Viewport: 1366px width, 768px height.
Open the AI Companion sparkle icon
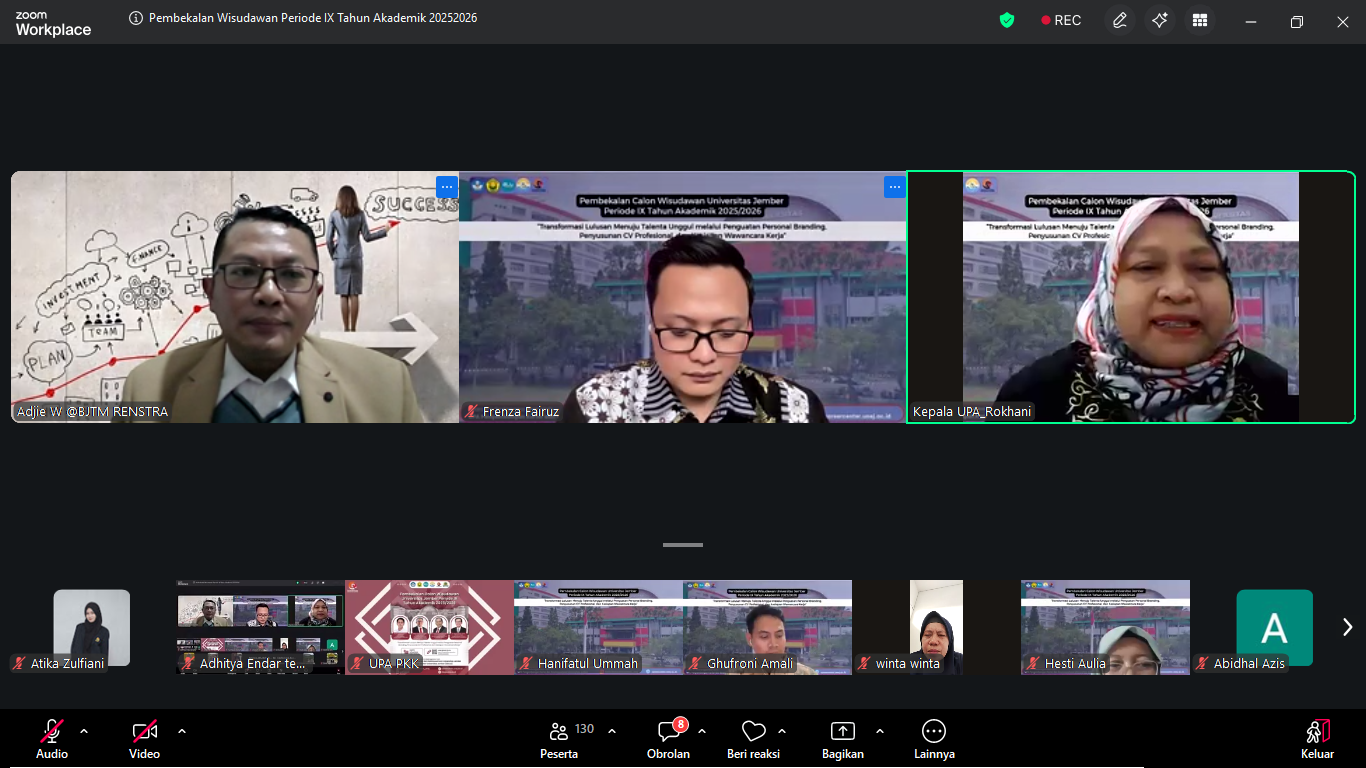(1160, 20)
